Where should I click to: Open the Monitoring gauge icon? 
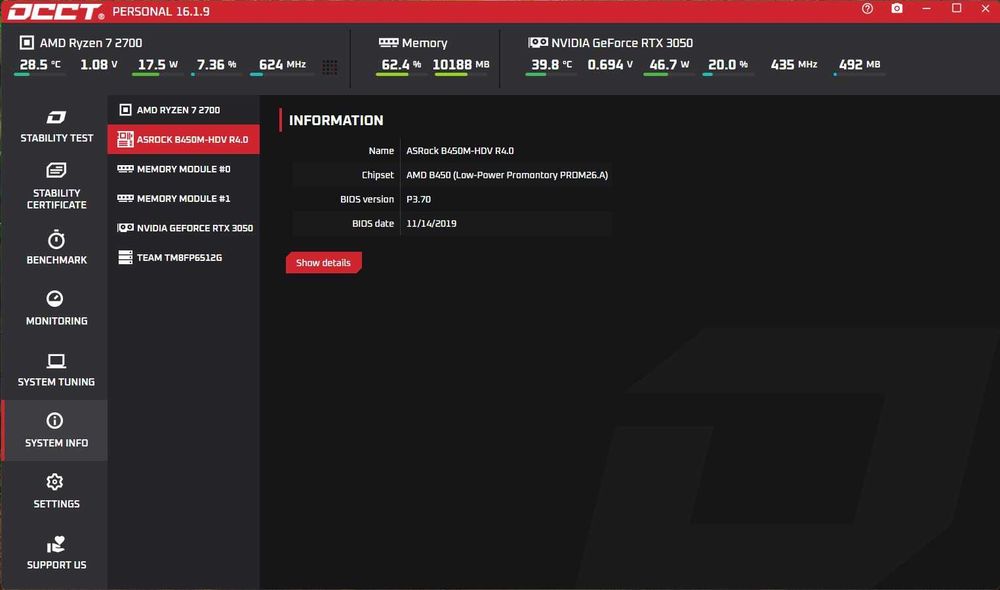click(55, 299)
